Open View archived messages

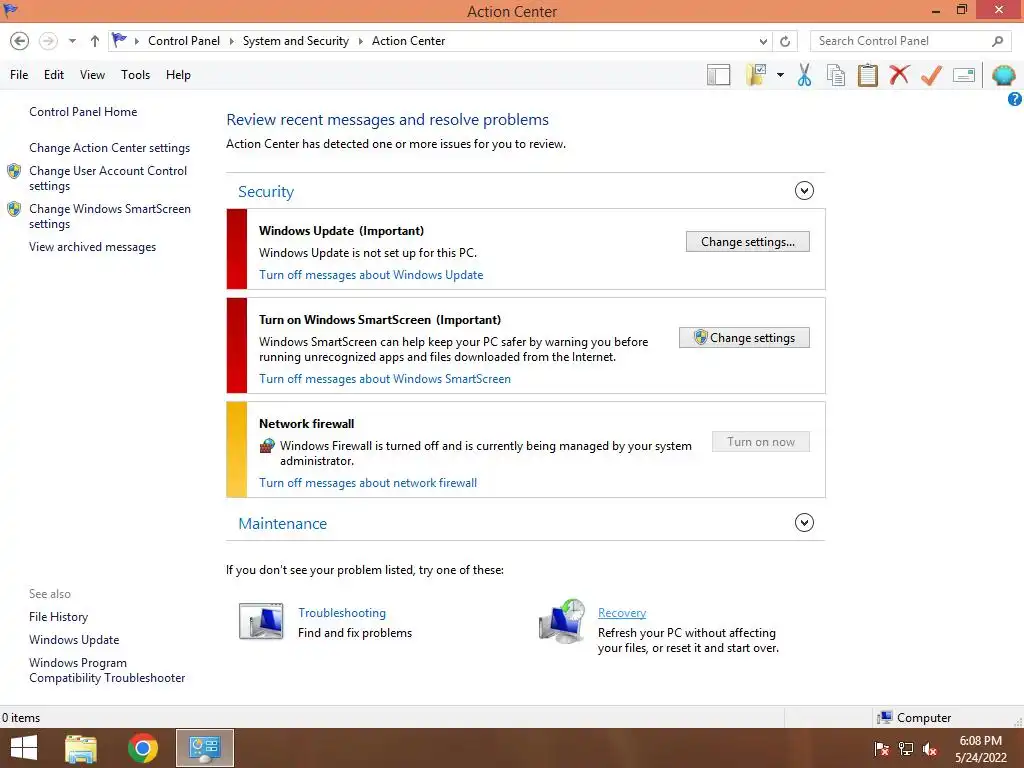(92, 247)
